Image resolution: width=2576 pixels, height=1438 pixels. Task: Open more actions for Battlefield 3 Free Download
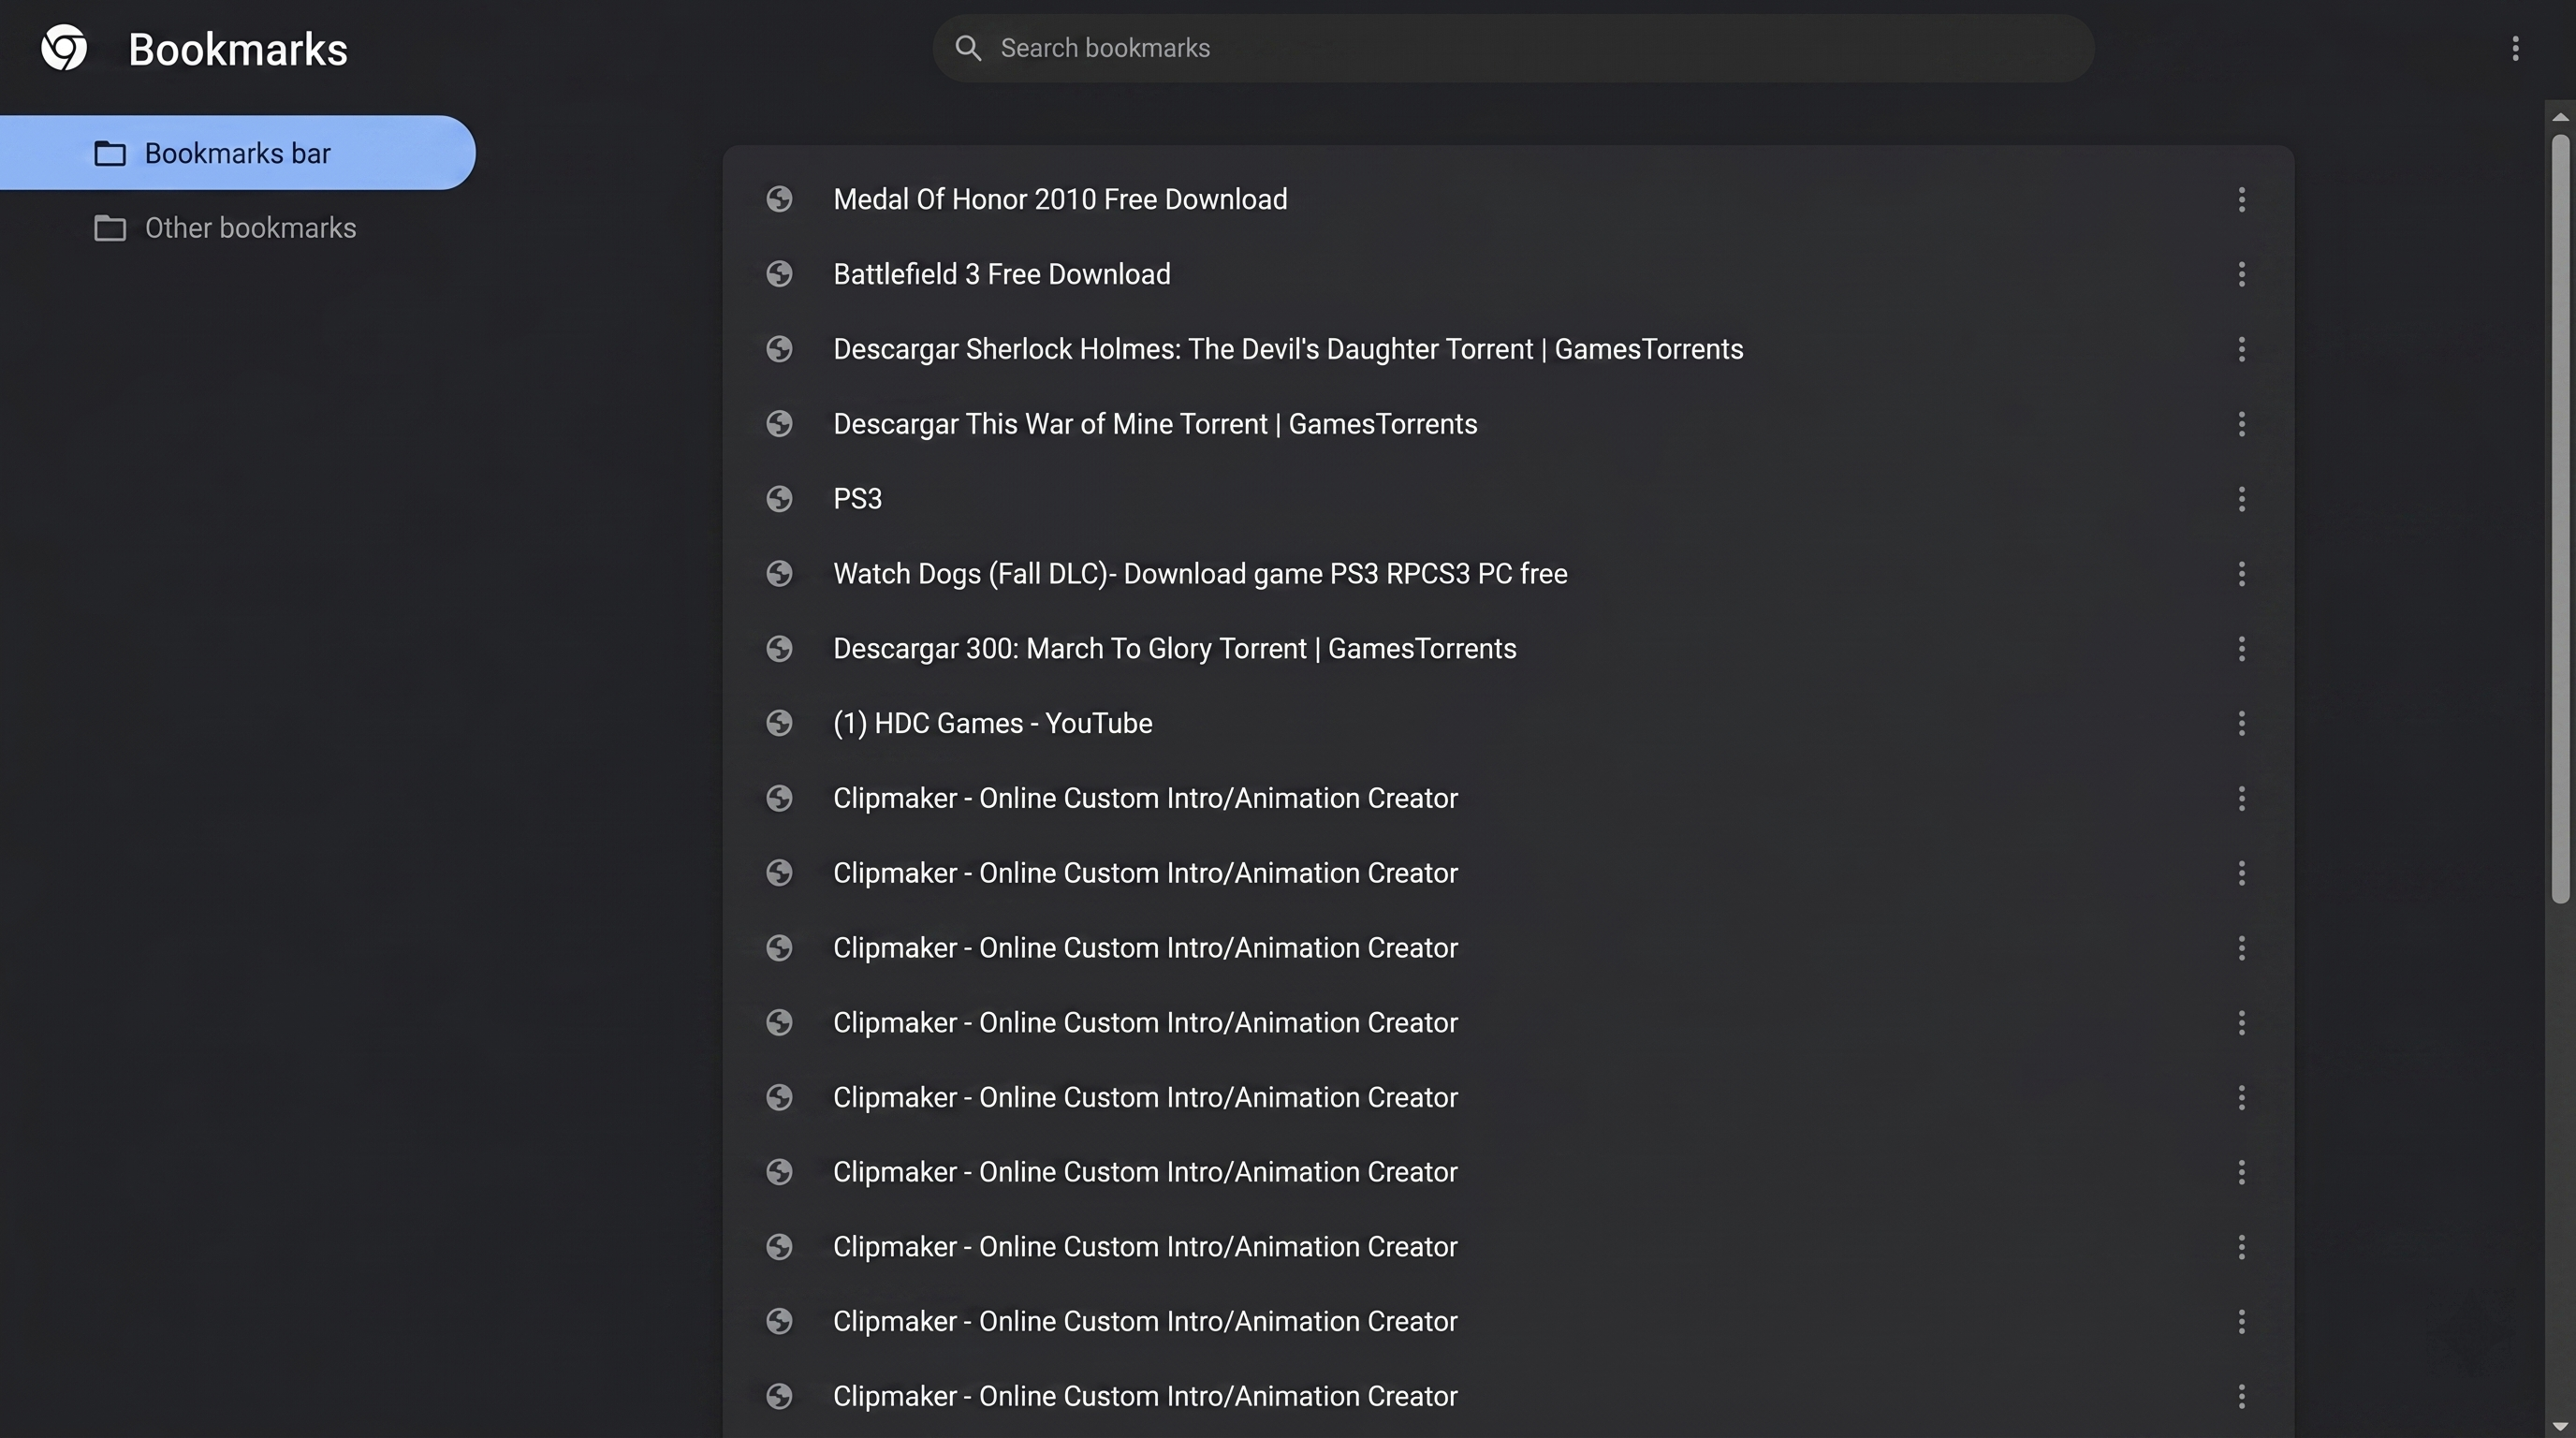2241,274
